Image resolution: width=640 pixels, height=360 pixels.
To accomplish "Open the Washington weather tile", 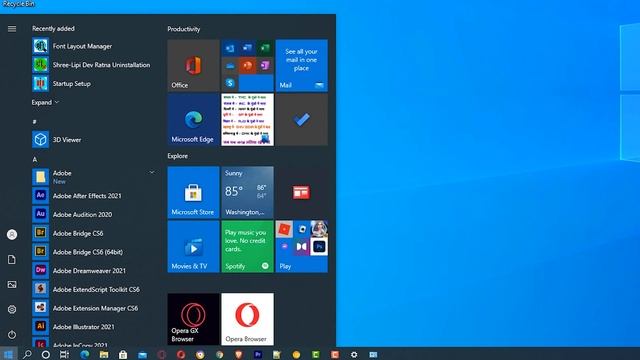I will [x=247, y=192].
